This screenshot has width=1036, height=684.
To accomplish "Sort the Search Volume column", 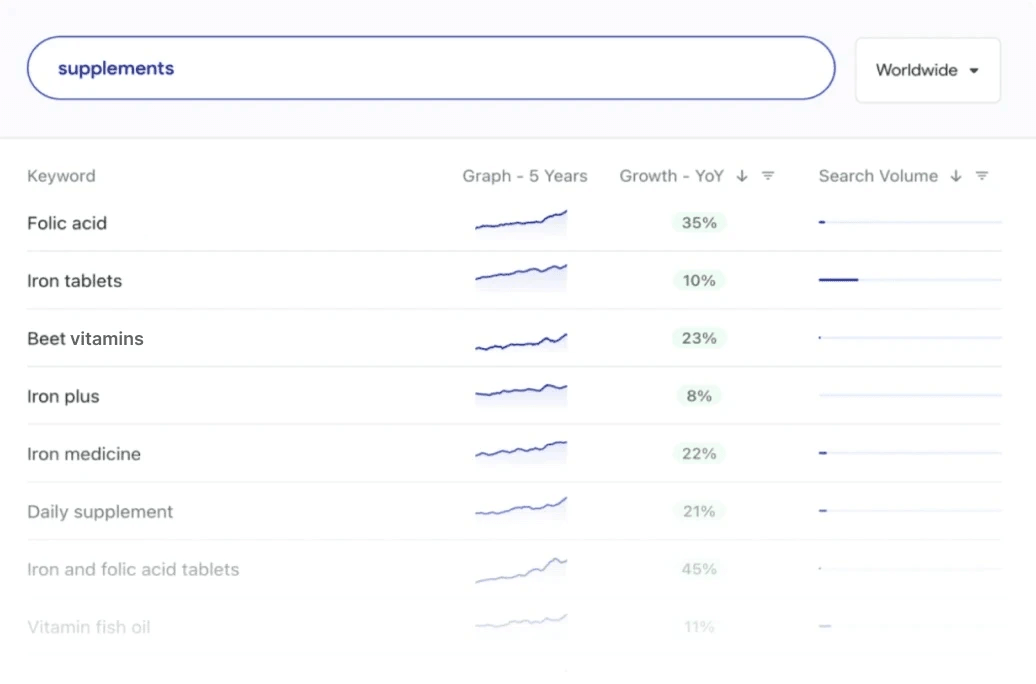I will 956,175.
